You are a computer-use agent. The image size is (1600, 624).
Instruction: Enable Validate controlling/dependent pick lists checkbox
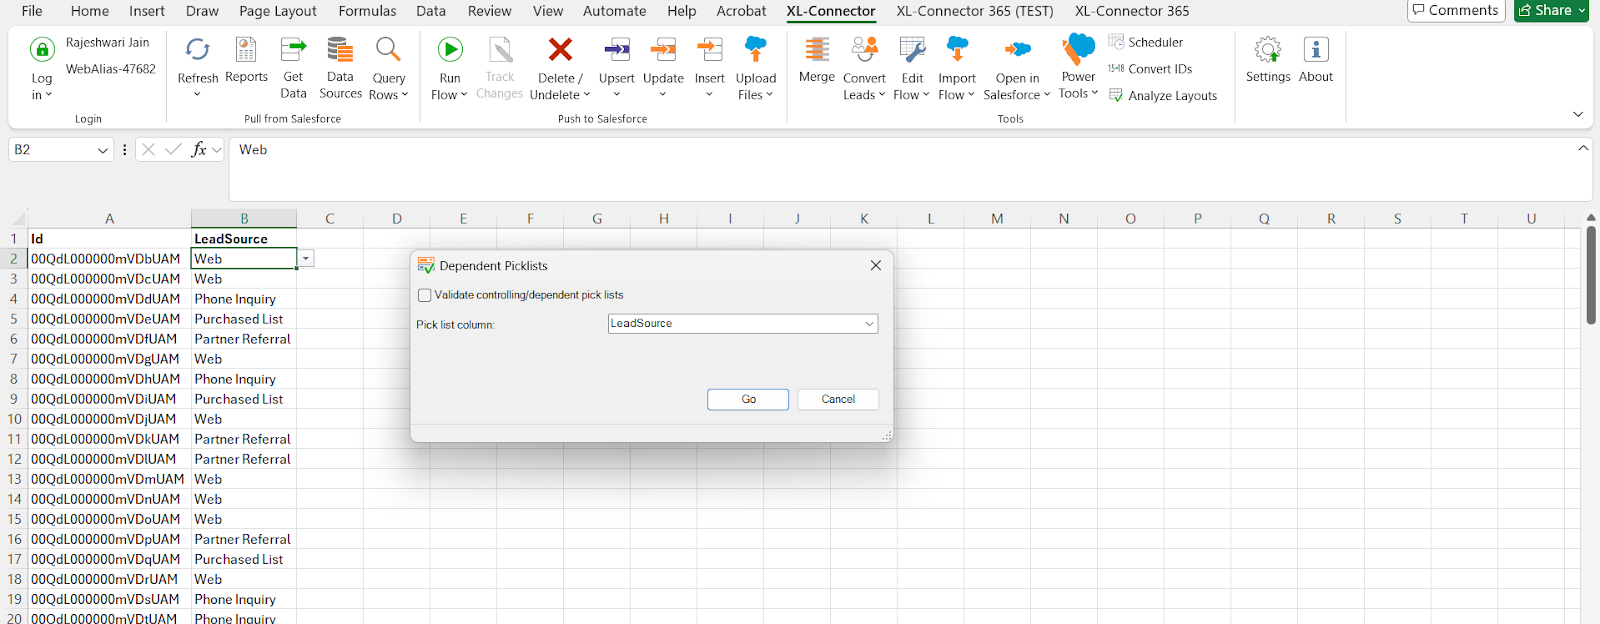pos(425,295)
